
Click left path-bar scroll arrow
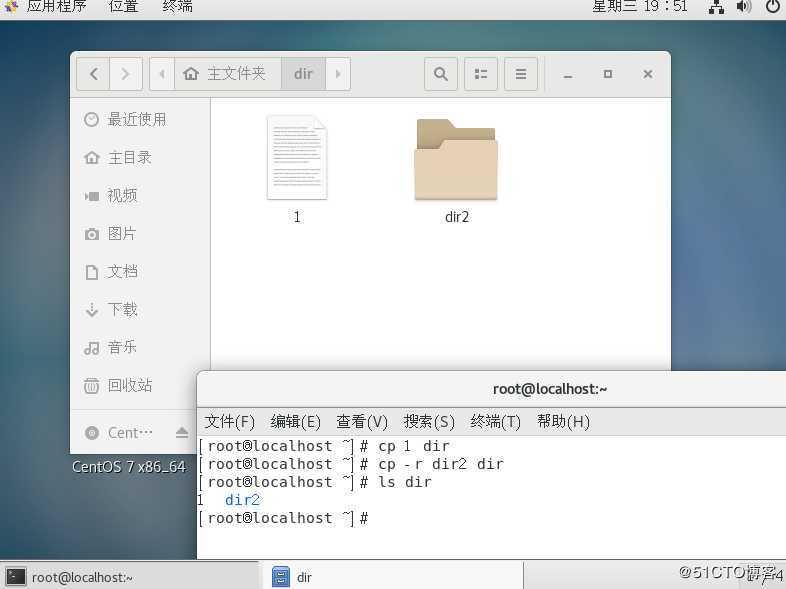(162, 74)
